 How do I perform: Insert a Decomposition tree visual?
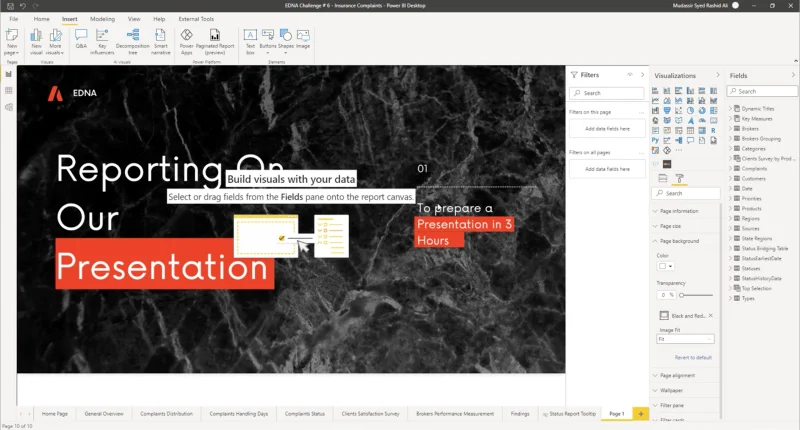(x=133, y=42)
